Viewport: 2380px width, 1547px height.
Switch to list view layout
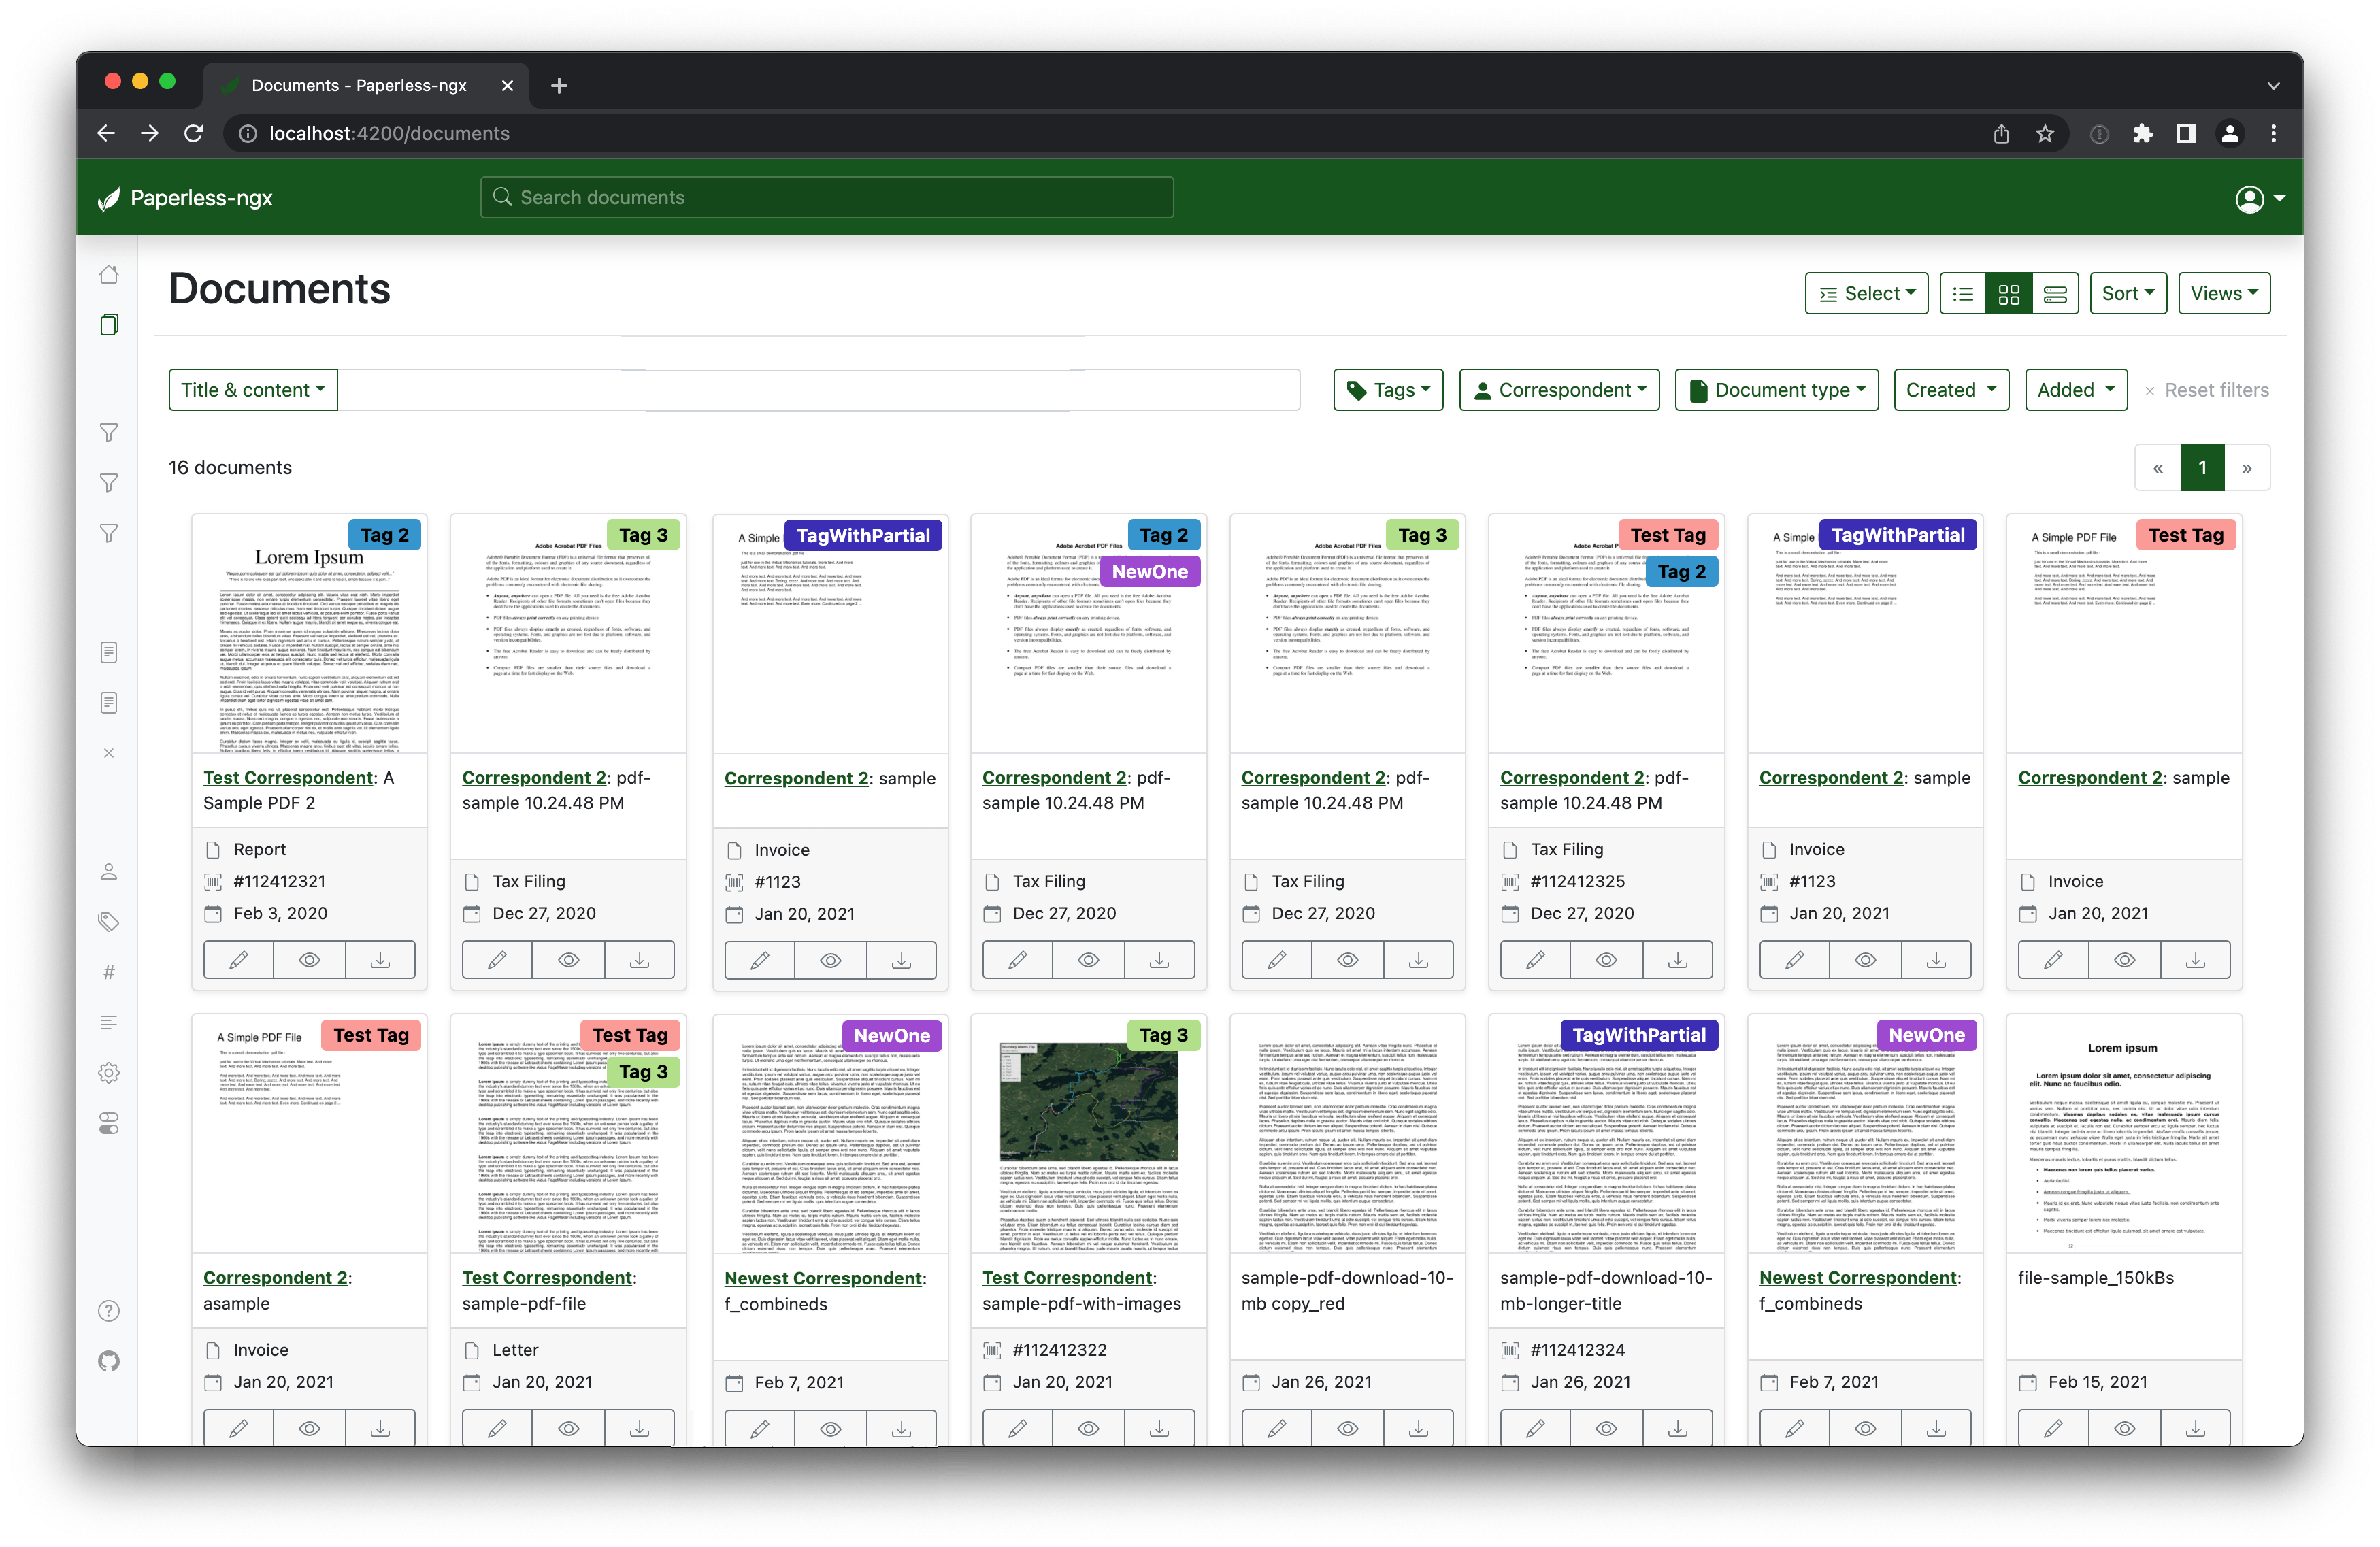click(1962, 292)
